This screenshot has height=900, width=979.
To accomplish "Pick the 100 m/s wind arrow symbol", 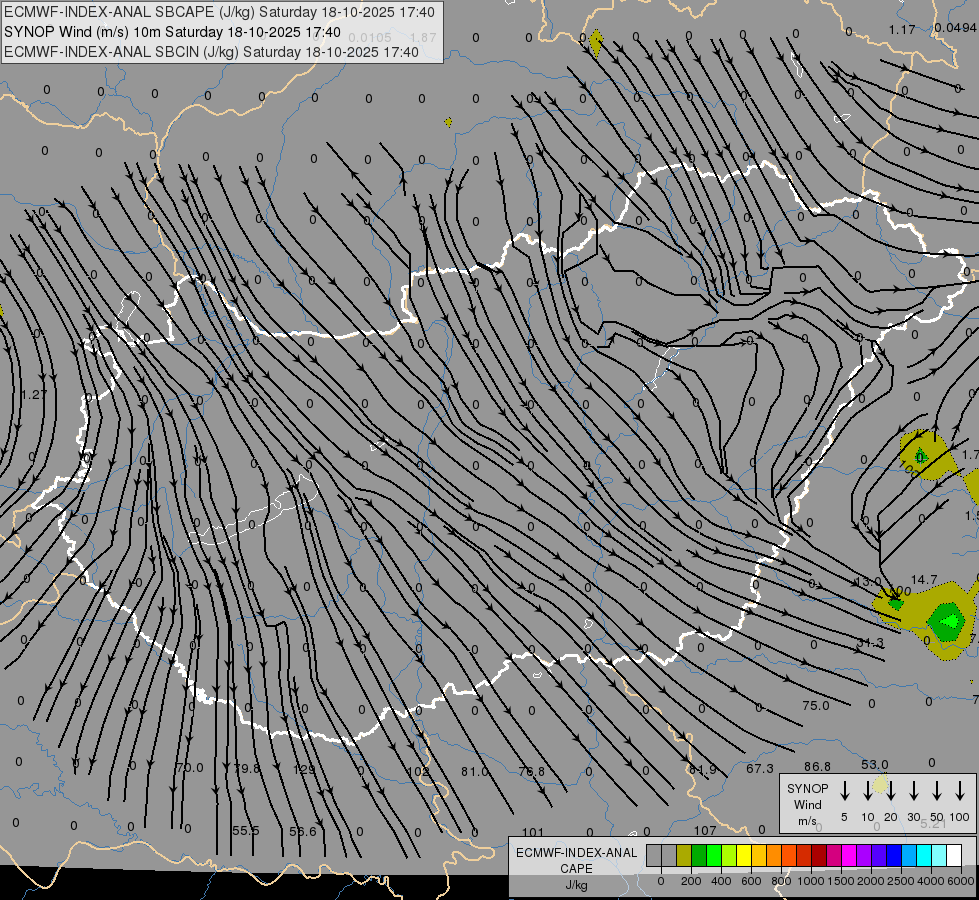I will [960, 791].
